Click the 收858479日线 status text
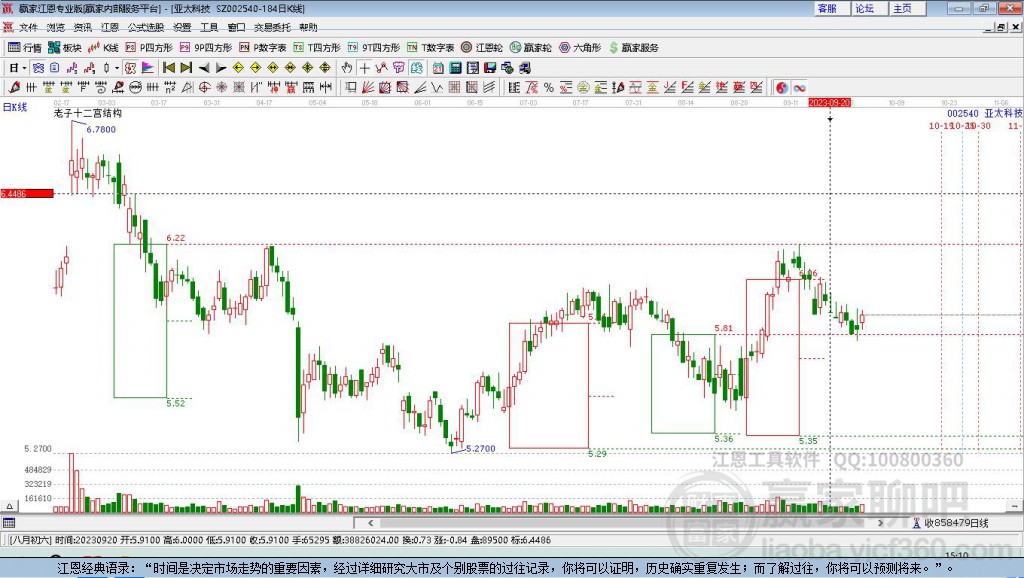 pyautogui.click(x=956, y=522)
